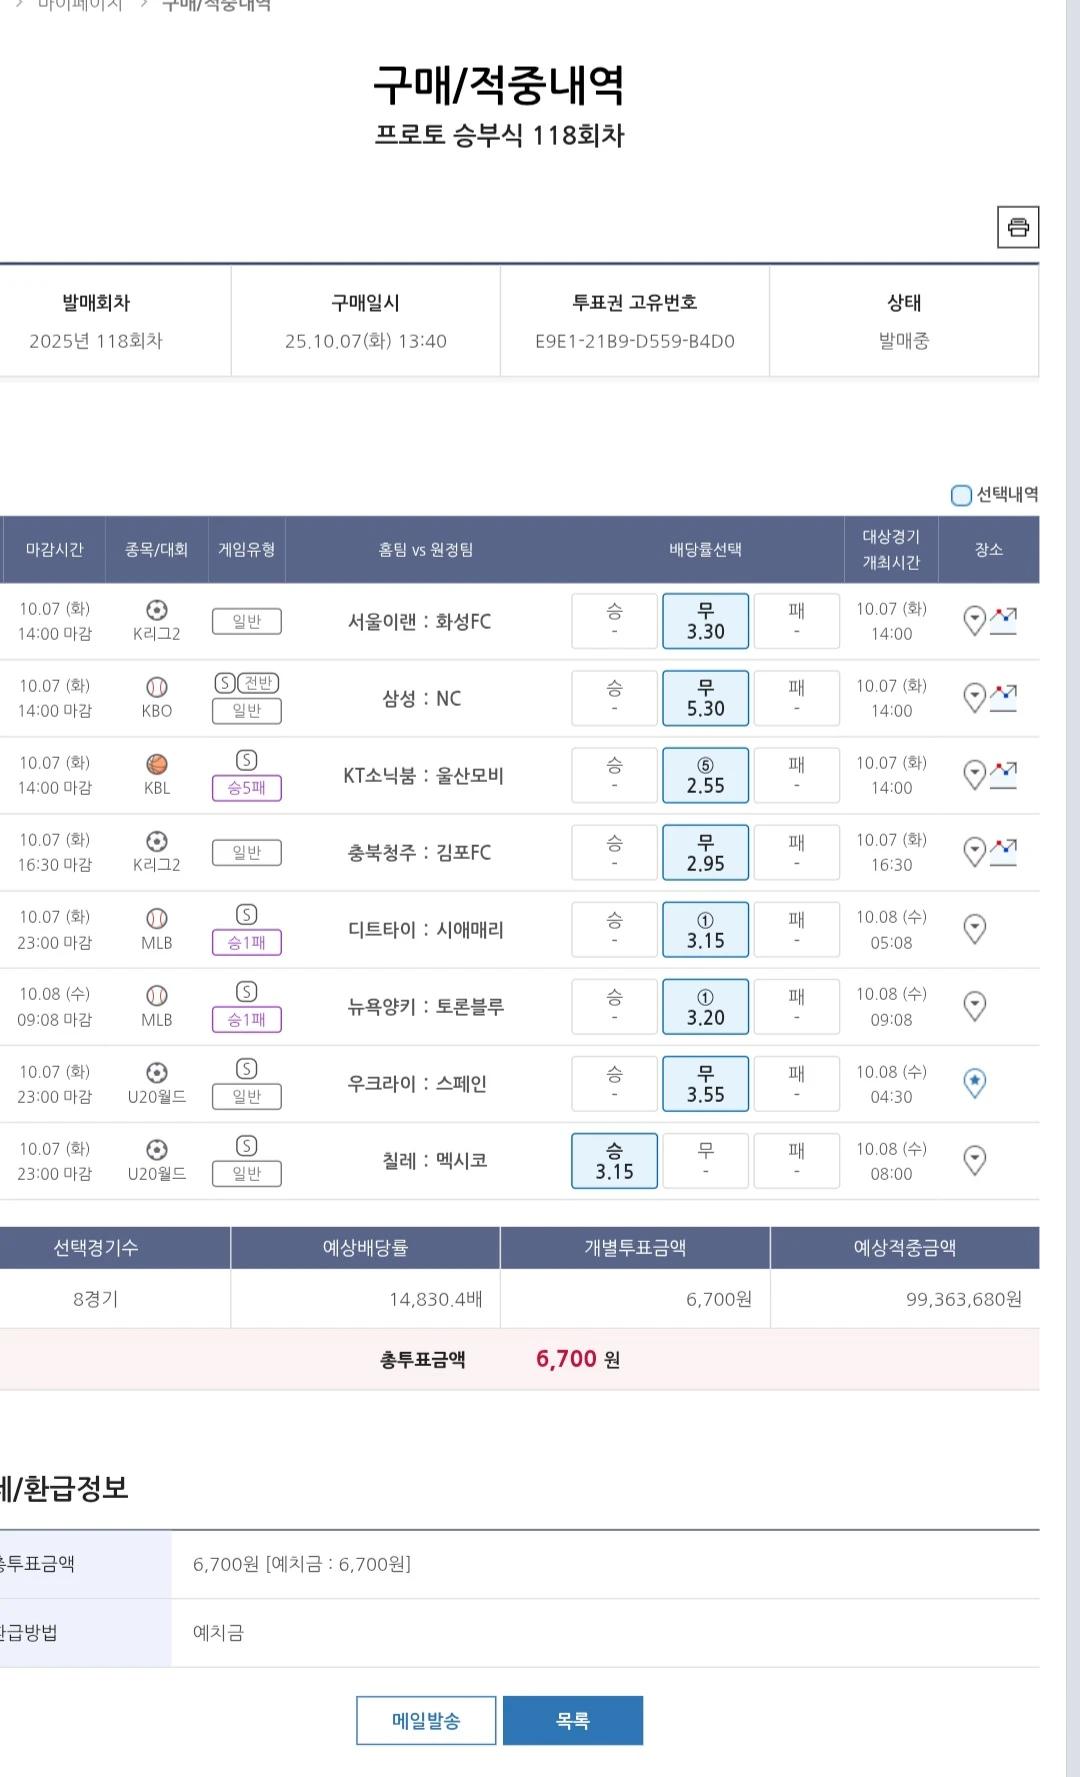The height and width of the screenshot is (1777, 1080).
Task: Select 승 3.15 odds for 칠레 match
Action: tap(614, 1160)
